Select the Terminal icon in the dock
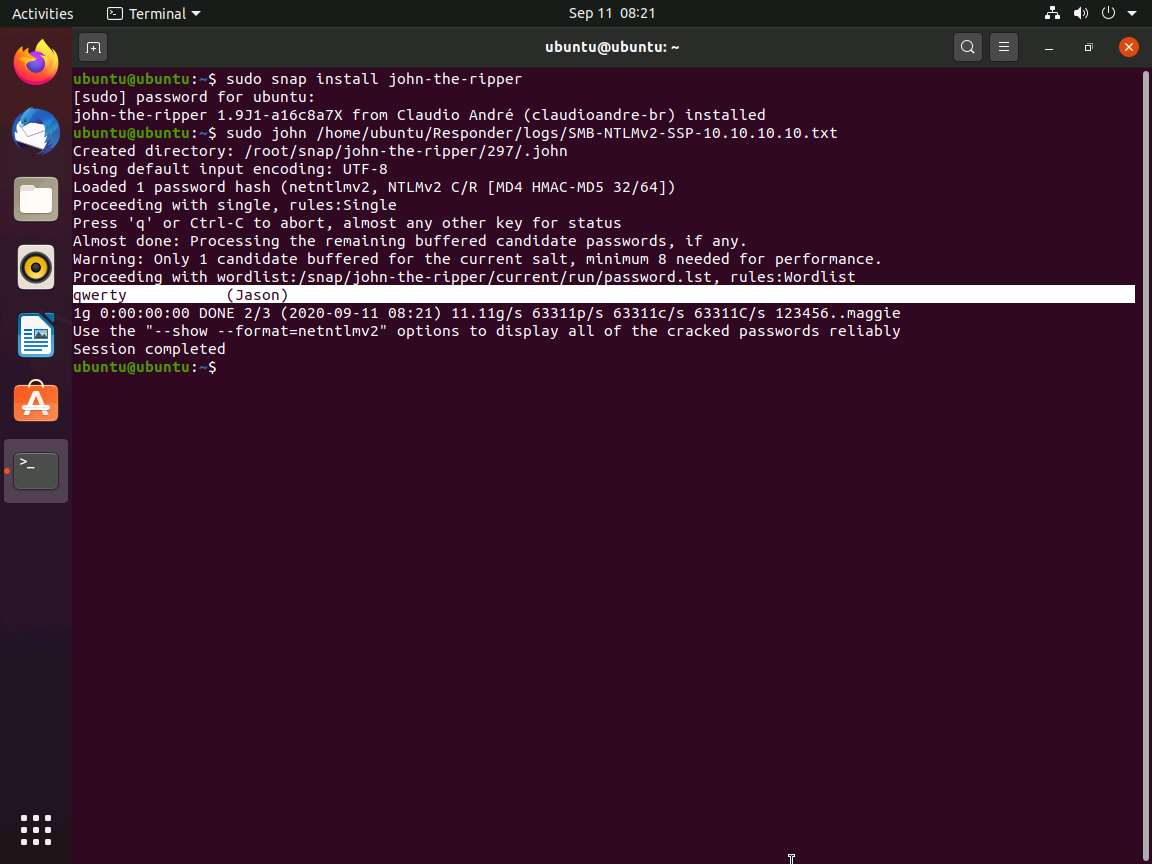Screen dimensions: 1152x864 pyautogui.click(x=36, y=471)
